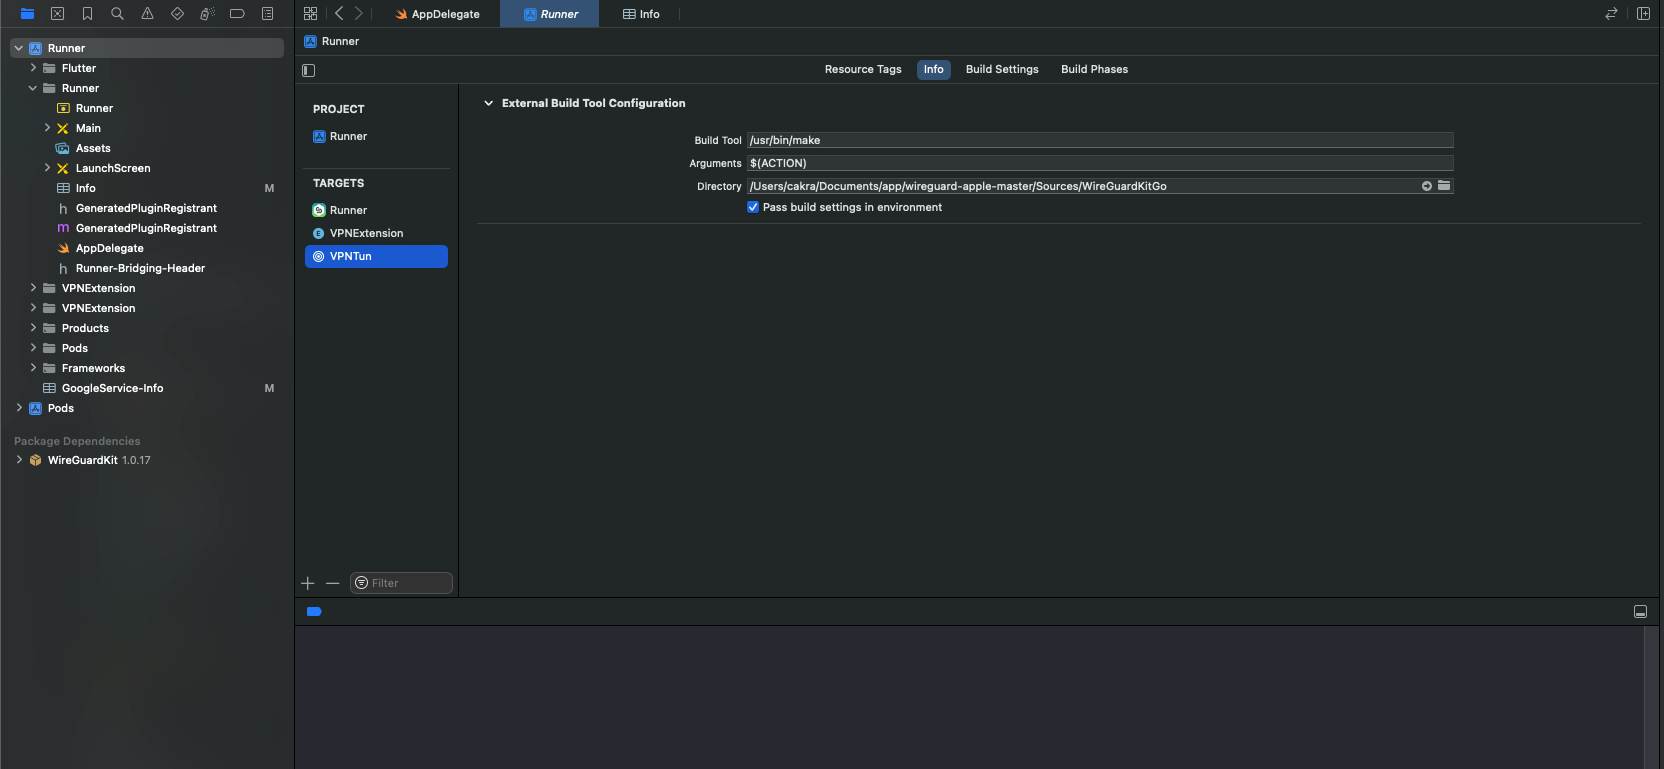Open the related items grid icon
Image resolution: width=1664 pixels, height=769 pixels.
click(x=310, y=14)
